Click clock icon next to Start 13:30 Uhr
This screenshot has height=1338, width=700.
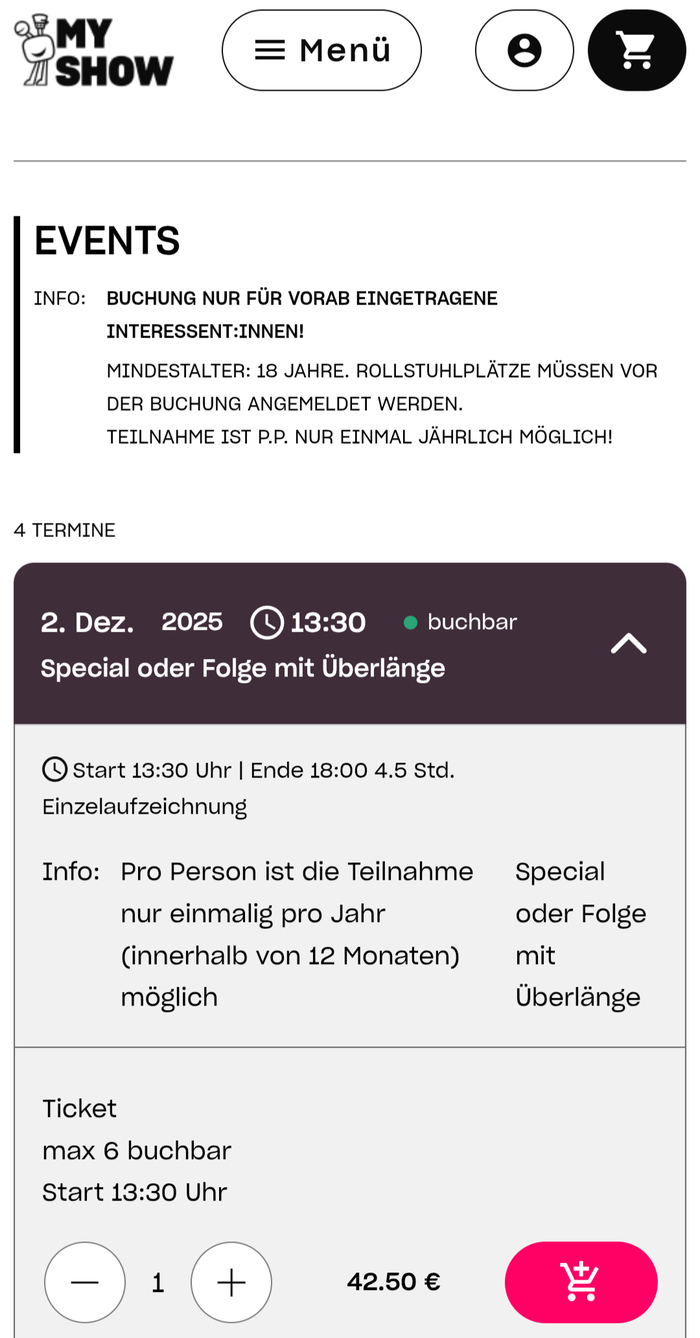[55, 769]
